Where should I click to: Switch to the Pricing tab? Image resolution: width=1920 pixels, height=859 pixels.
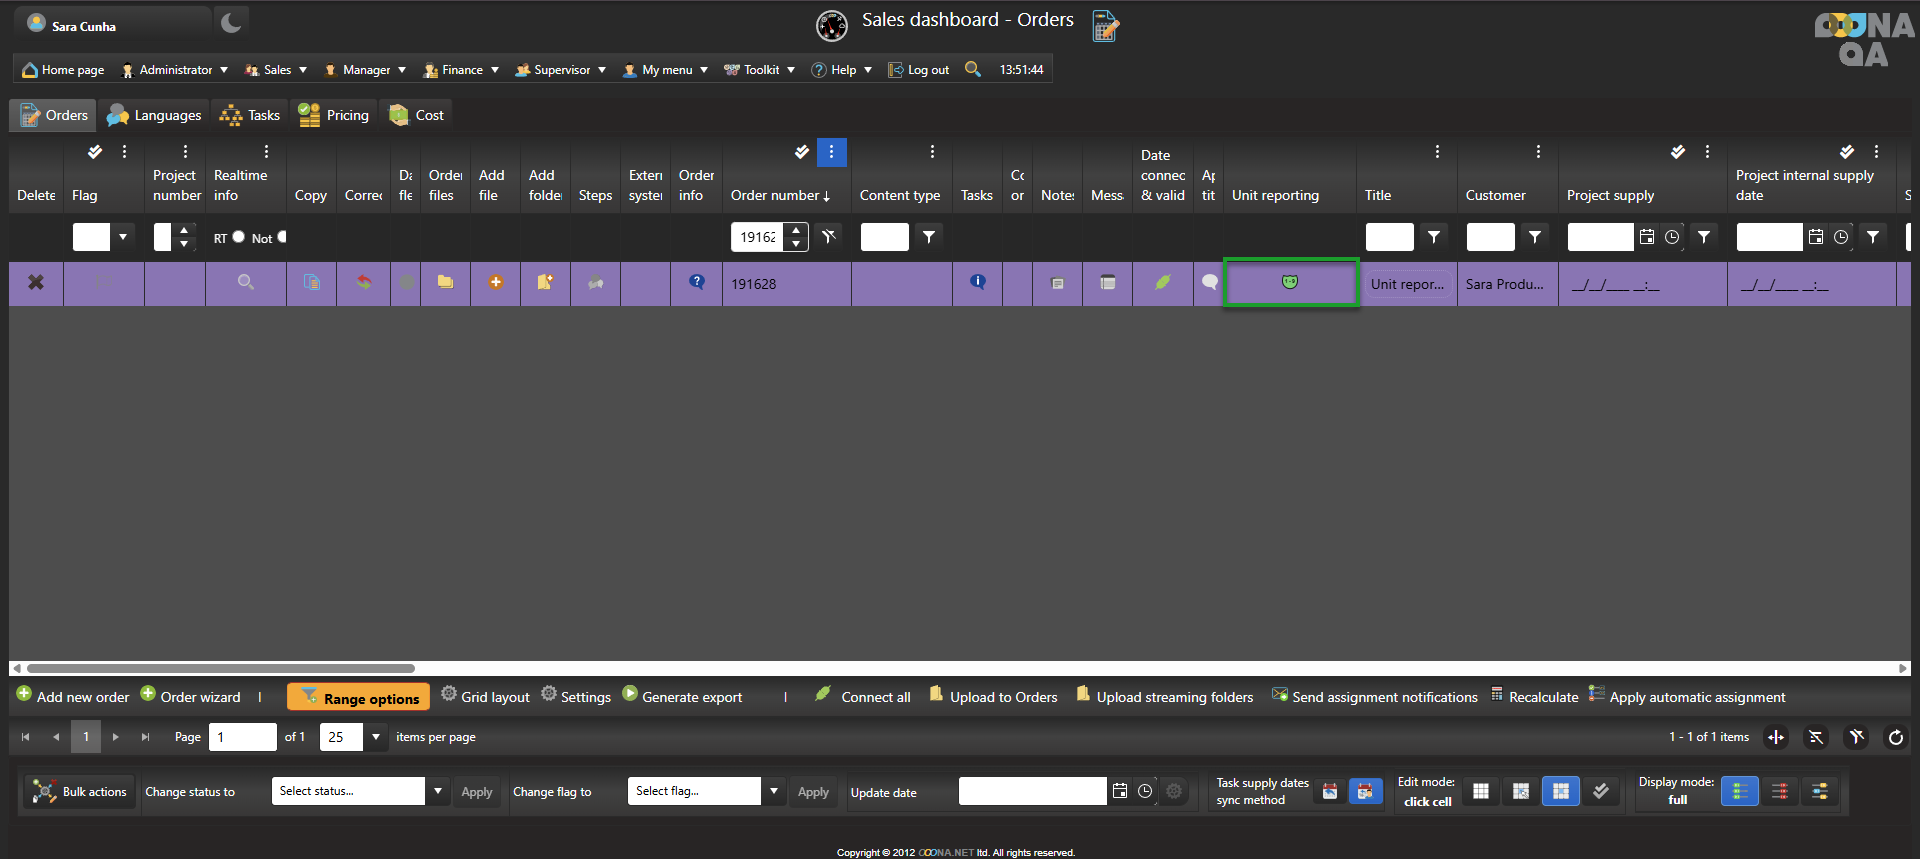335,115
